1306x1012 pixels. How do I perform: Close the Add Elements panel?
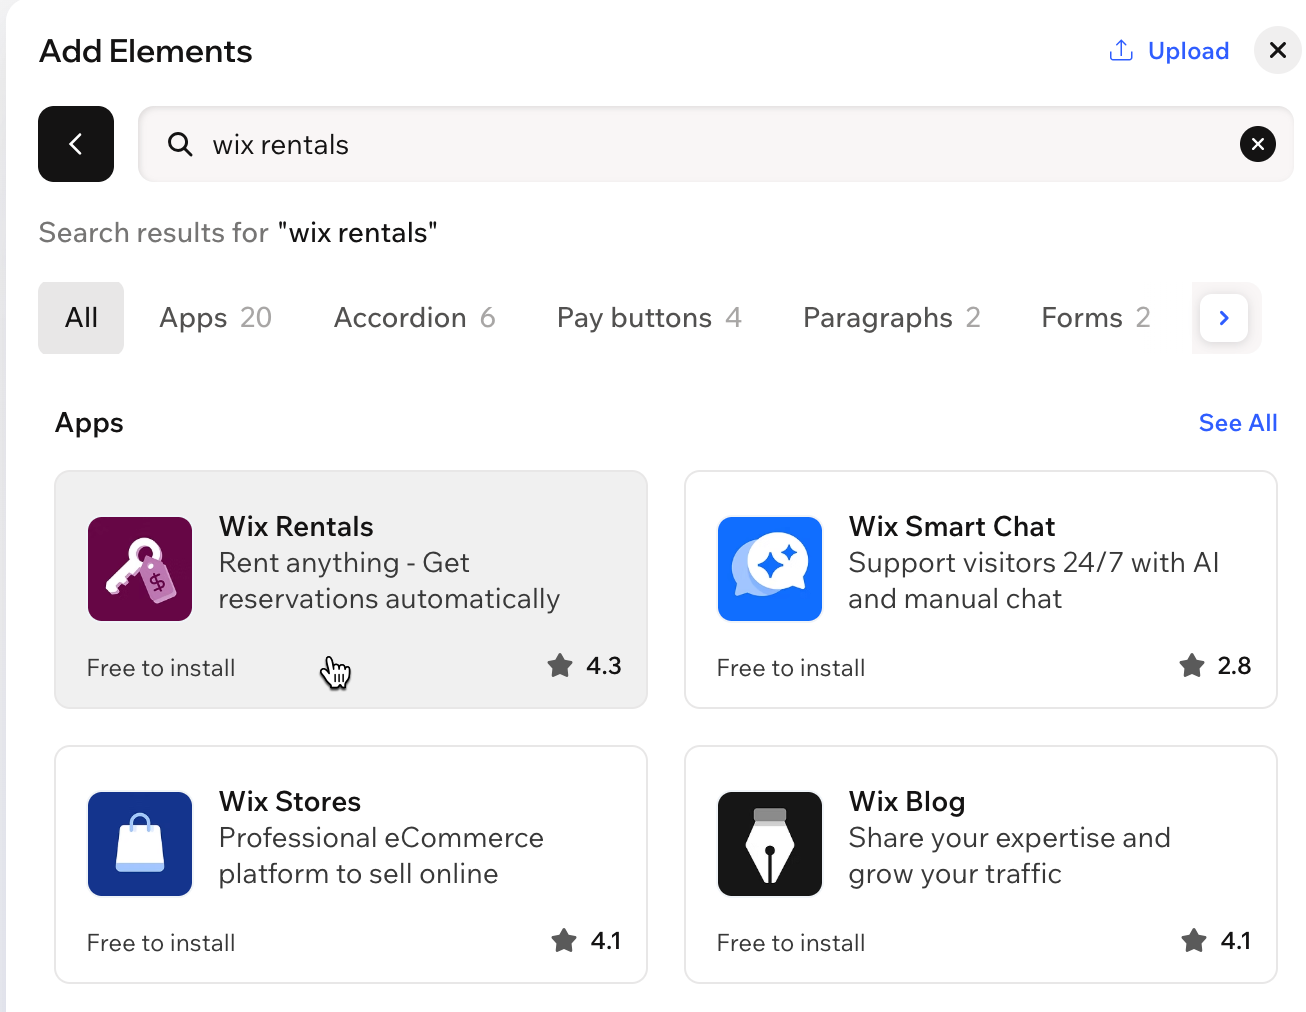[x=1278, y=50]
